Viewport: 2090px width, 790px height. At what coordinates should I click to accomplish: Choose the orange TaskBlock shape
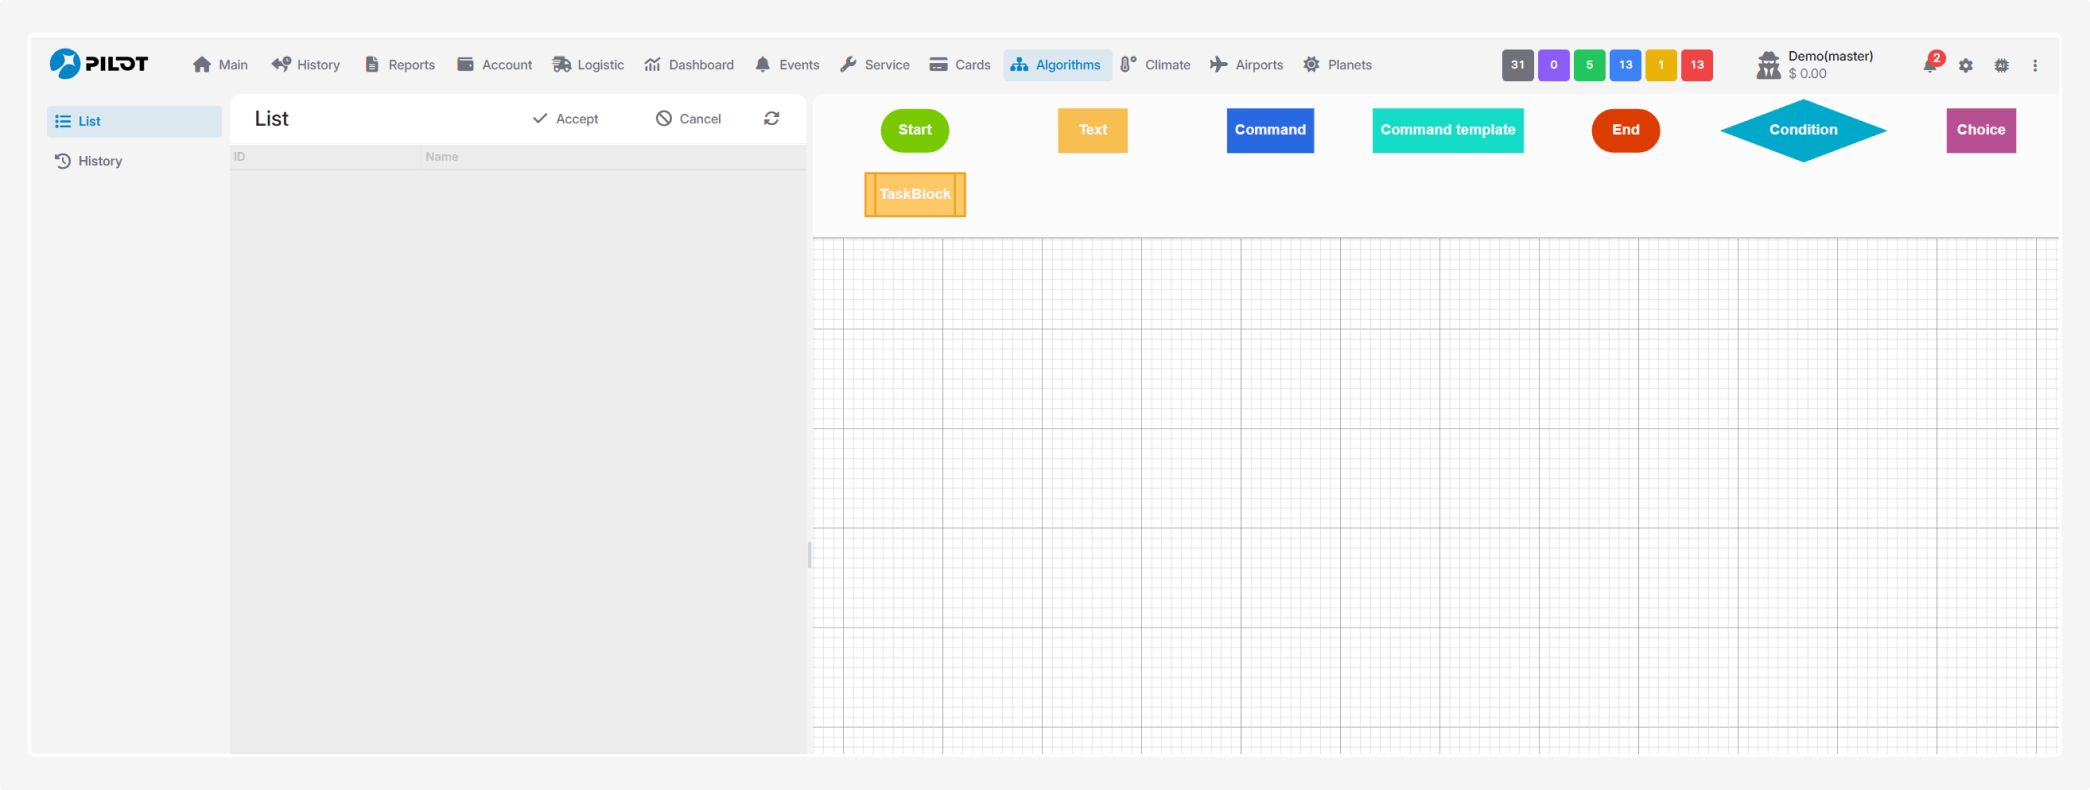pyautogui.click(x=914, y=194)
